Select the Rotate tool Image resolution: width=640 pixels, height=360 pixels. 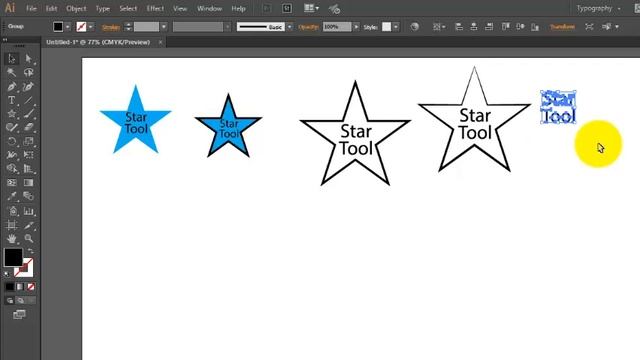coord(11,141)
